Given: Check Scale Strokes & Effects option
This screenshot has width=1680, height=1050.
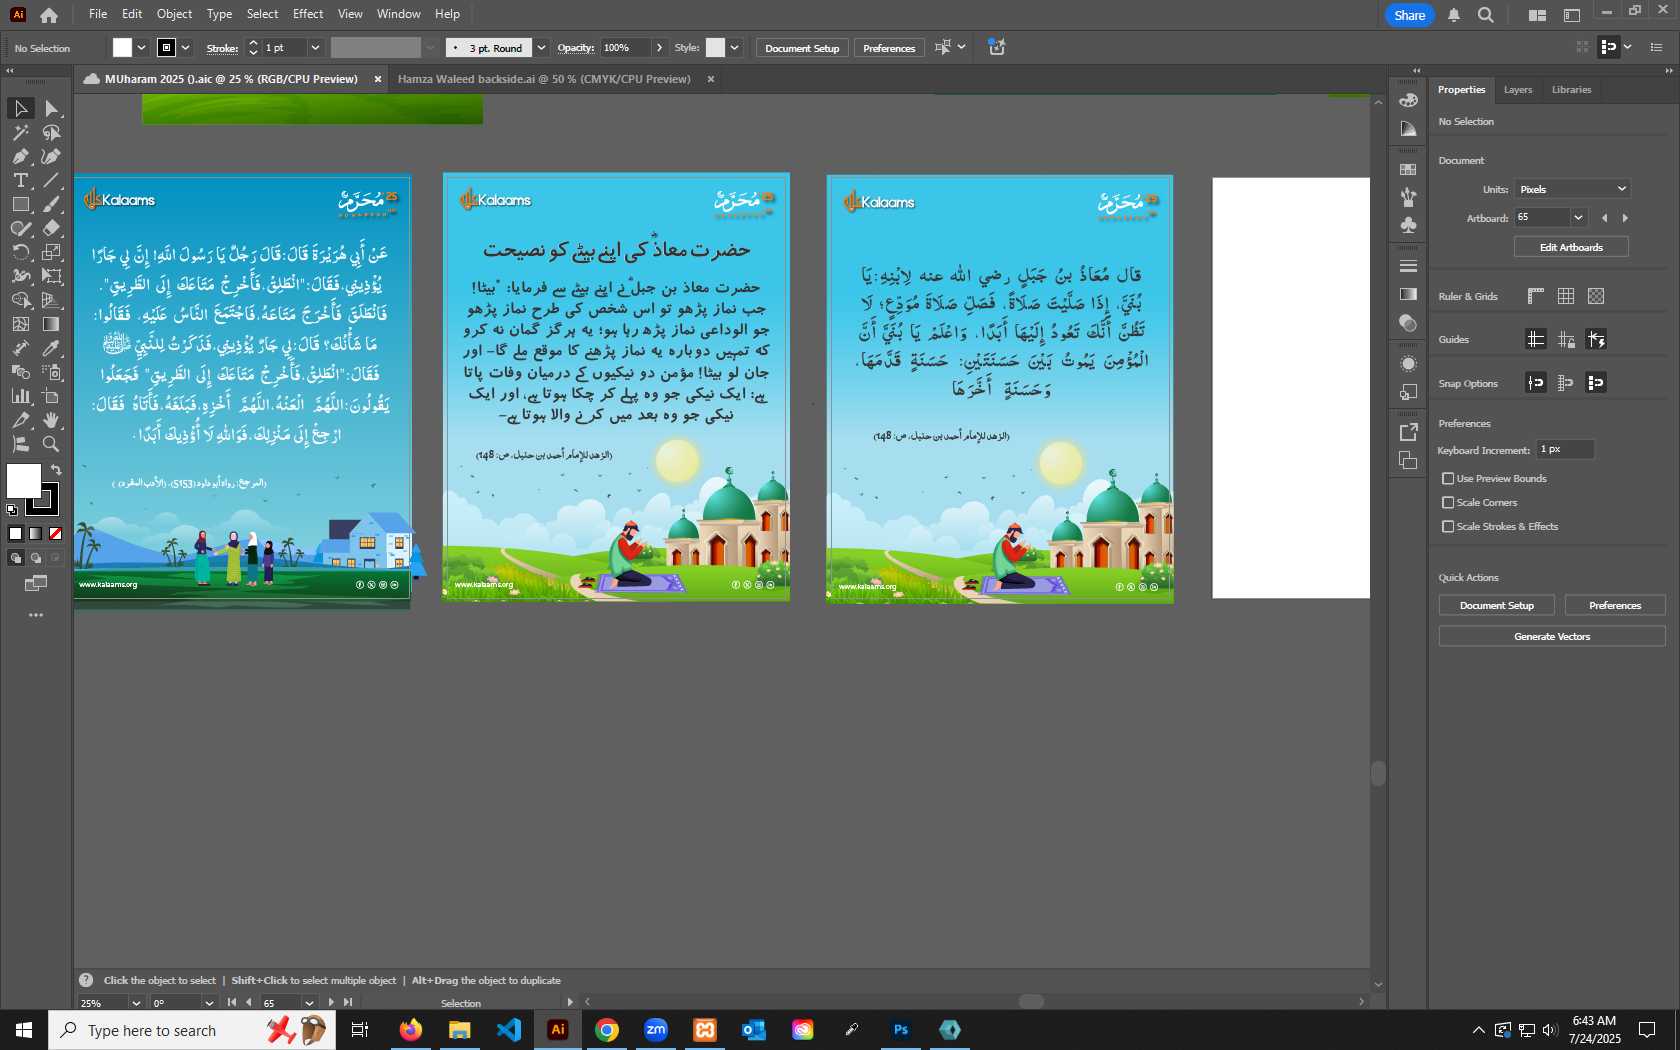Looking at the screenshot, I should point(1447,527).
